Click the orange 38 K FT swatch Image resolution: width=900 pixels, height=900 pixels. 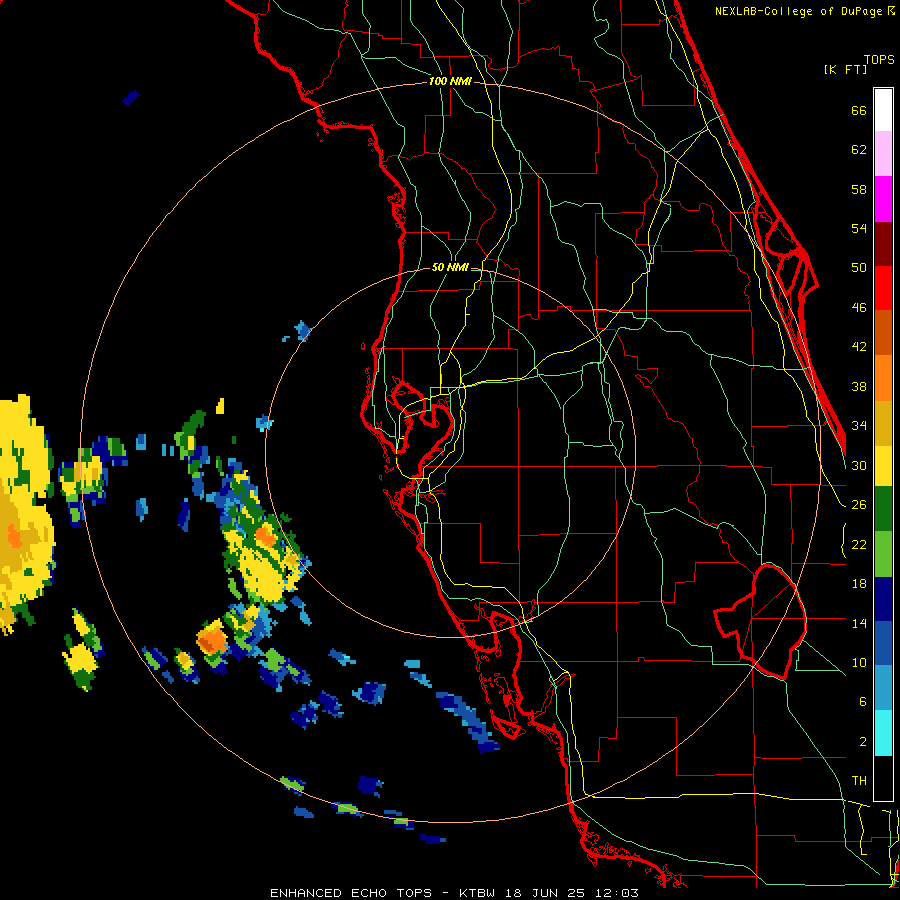coord(883,378)
